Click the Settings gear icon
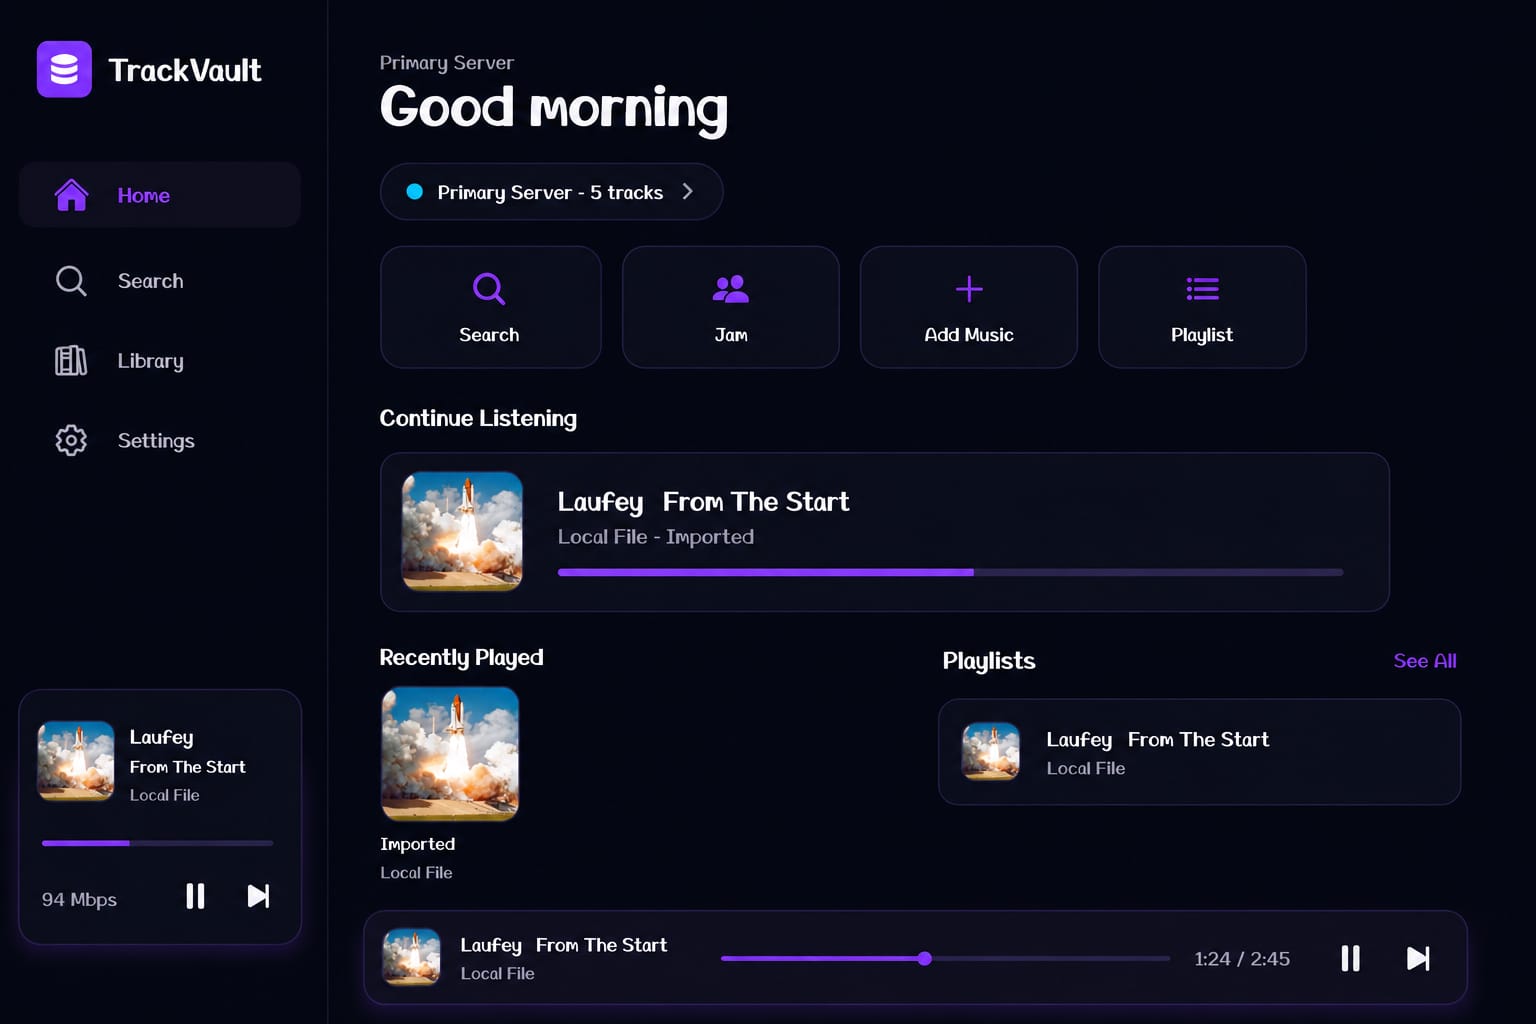The image size is (1536, 1024). pos(71,440)
